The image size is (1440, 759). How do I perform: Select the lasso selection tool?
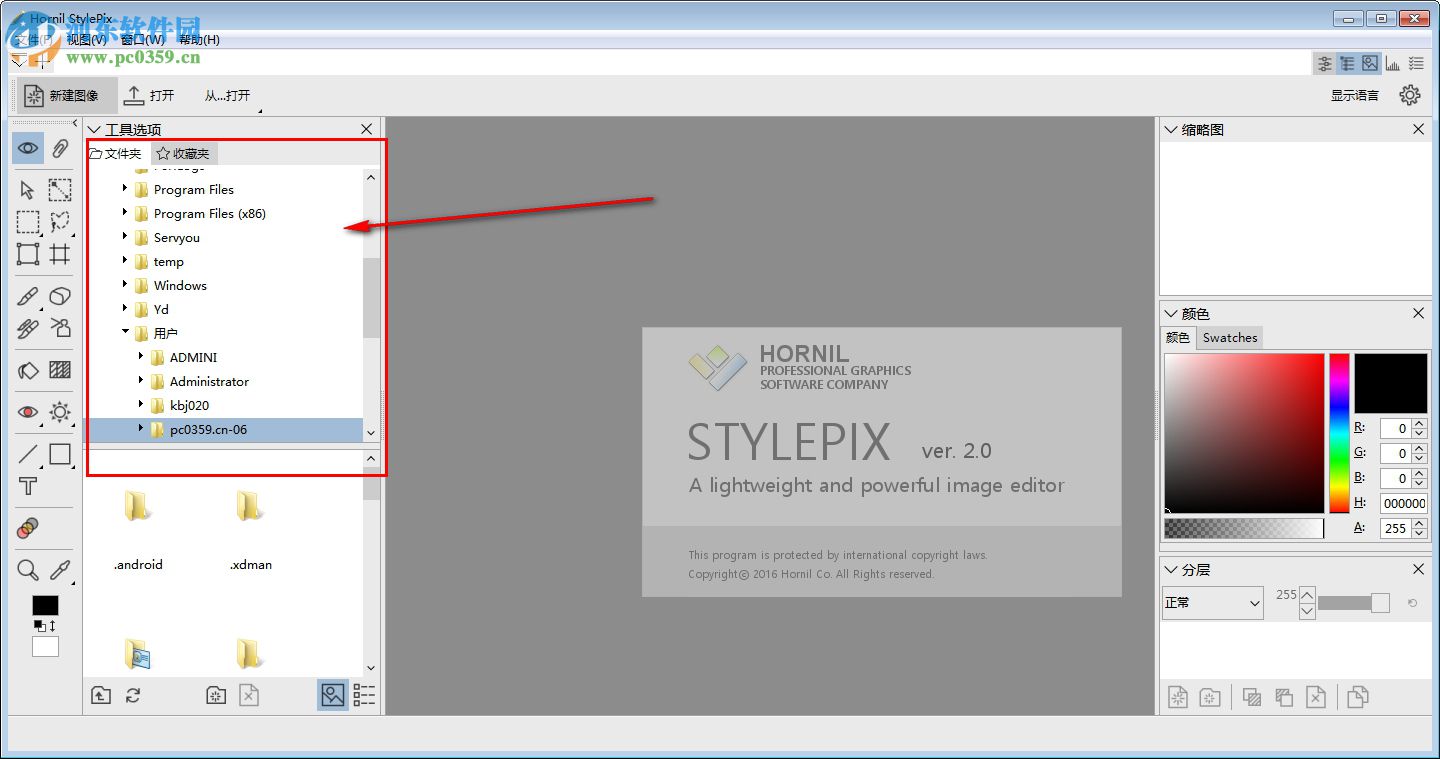(60, 222)
